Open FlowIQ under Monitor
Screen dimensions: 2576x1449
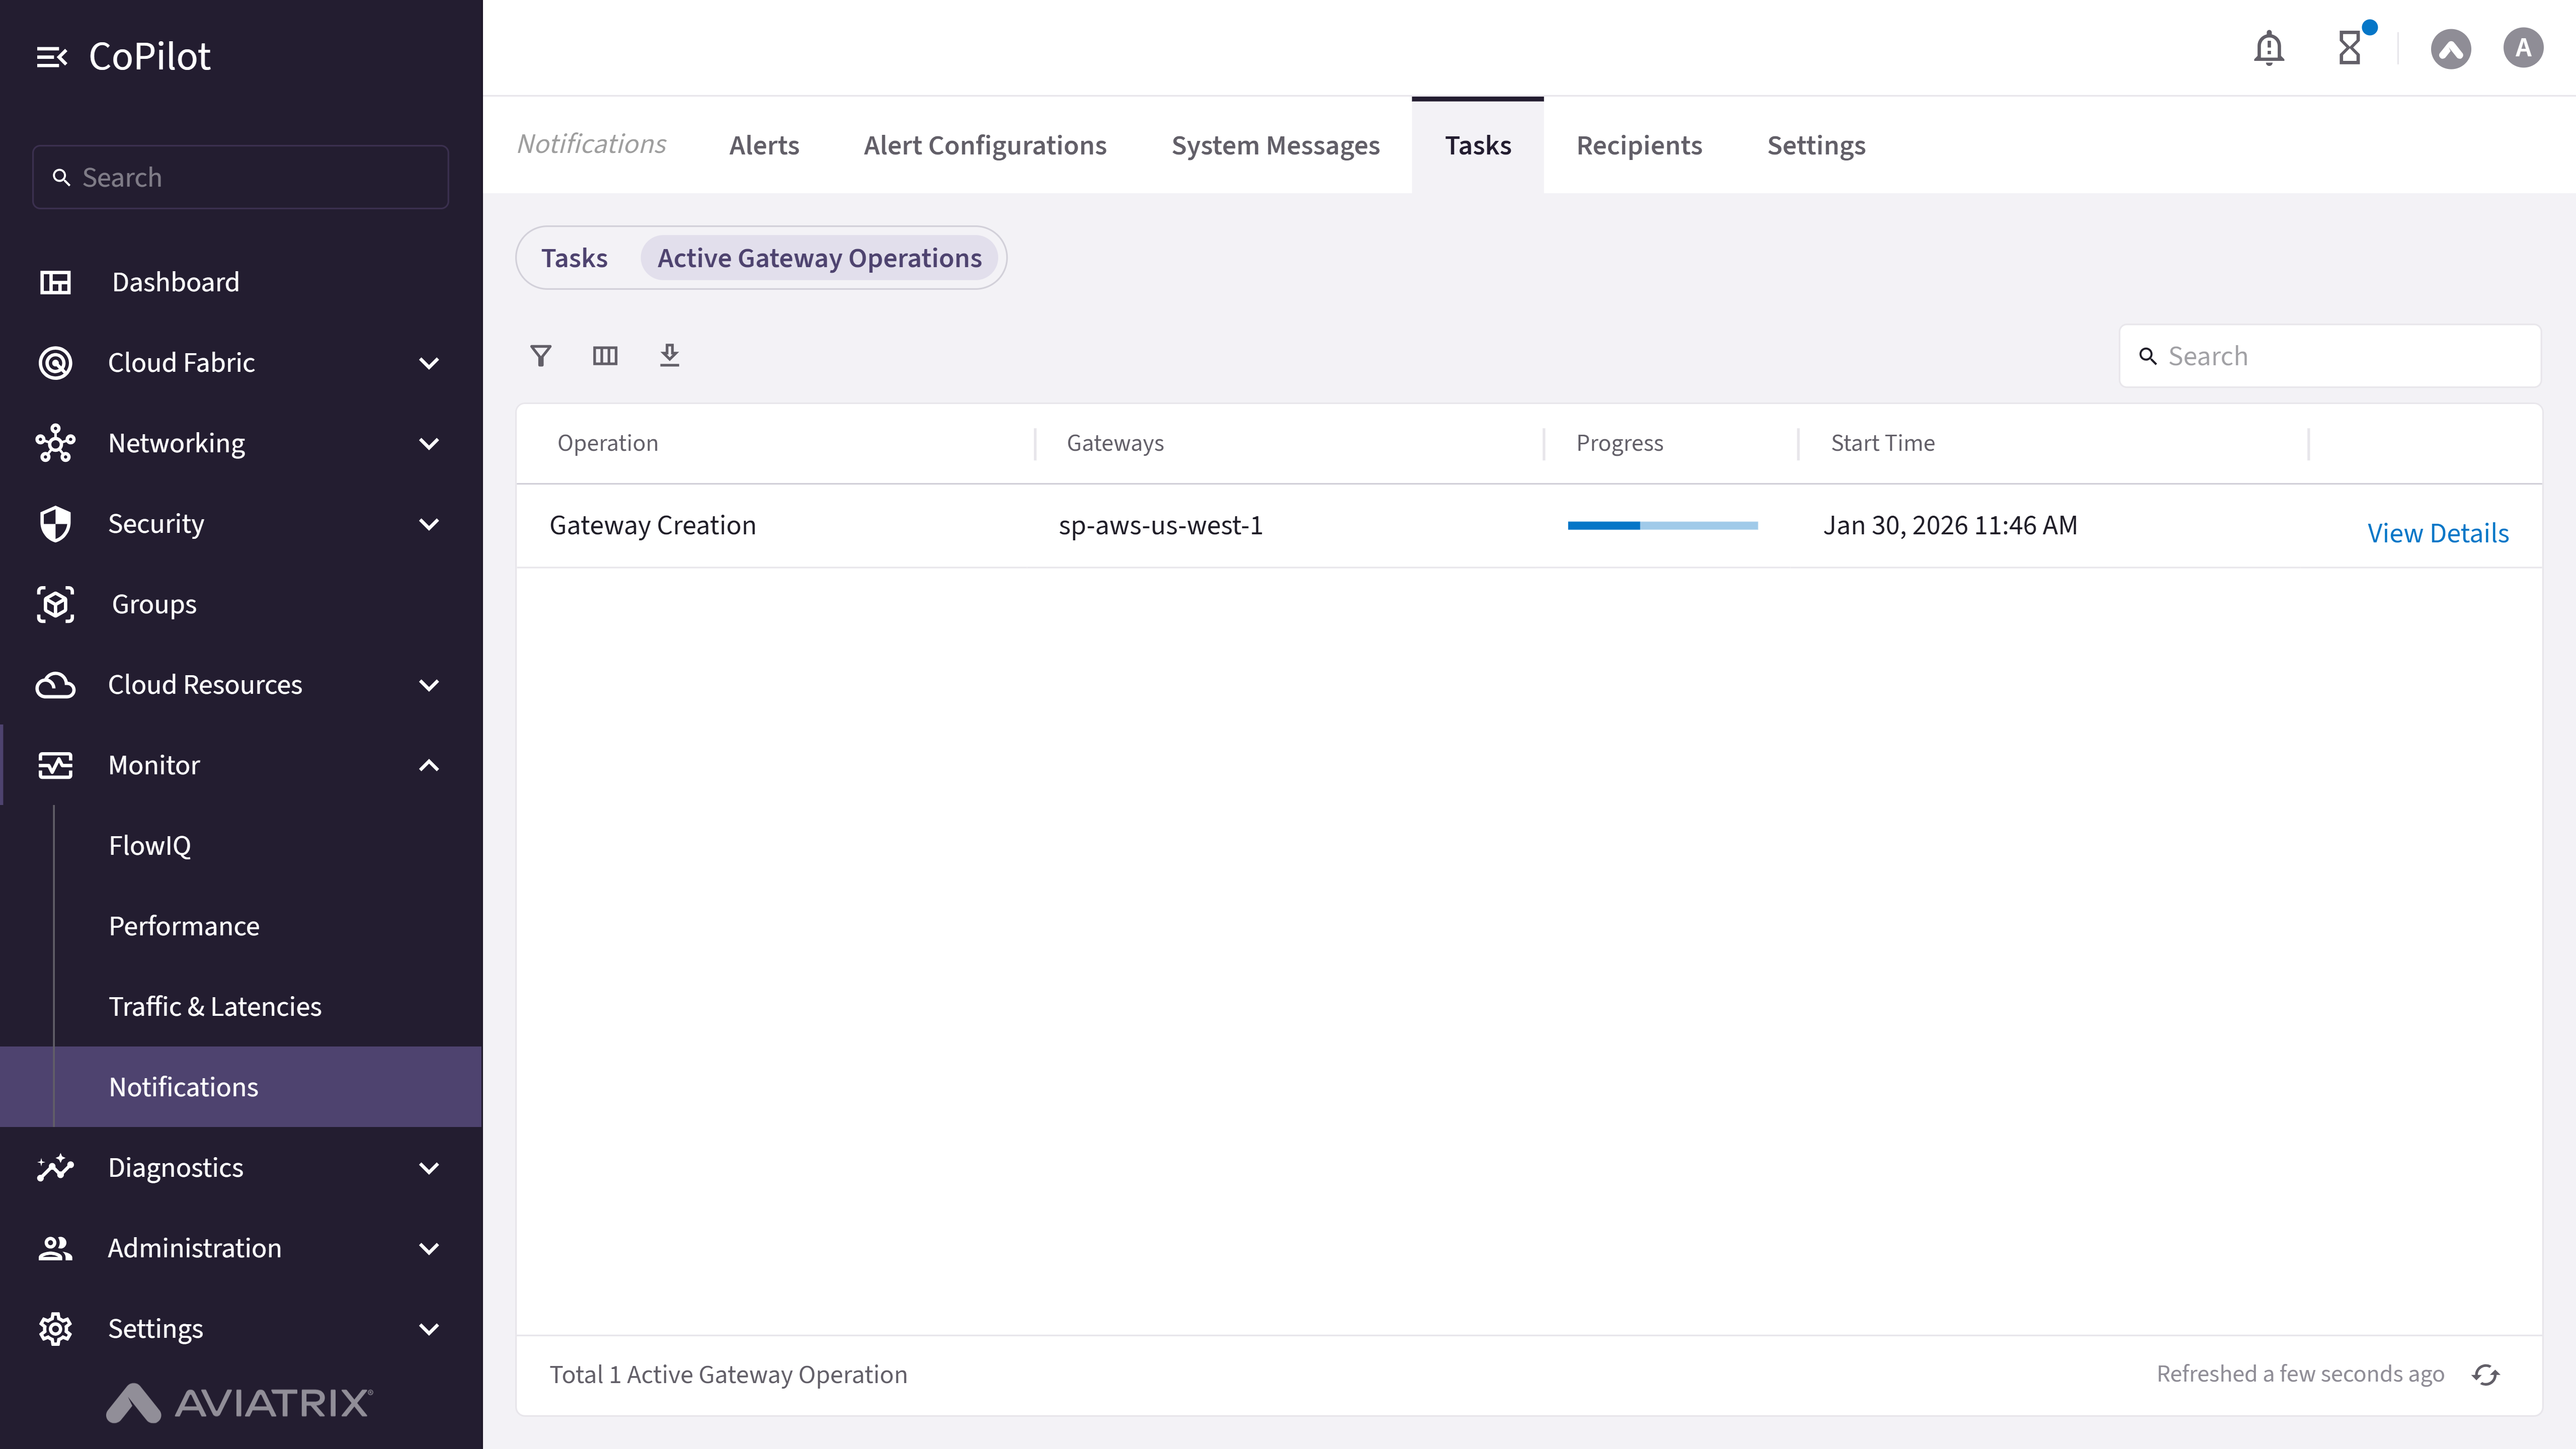pyautogui.click(x=150, y=846)
